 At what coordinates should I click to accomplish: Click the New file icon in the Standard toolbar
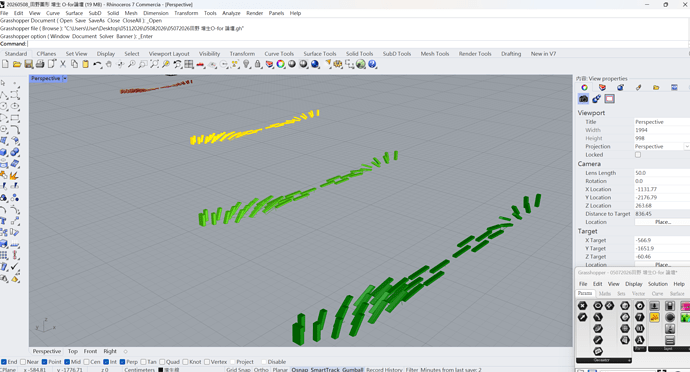coord(5,64)
